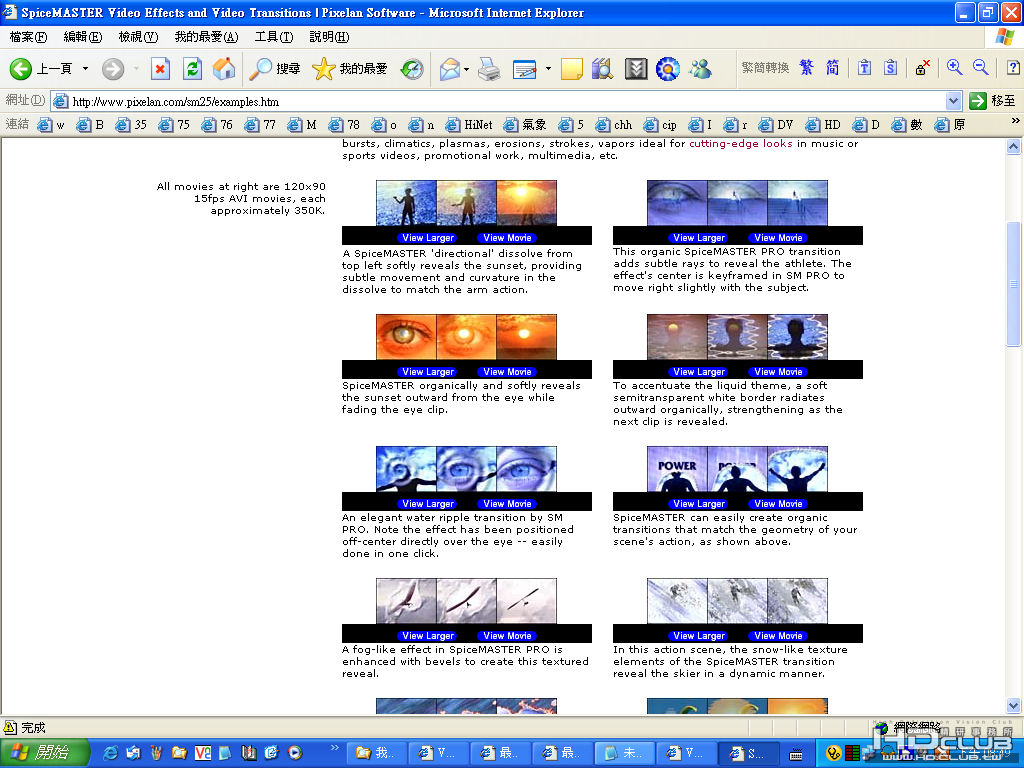Screen dimensions: 1024x768
Task: Open Favorites using the star icon
Action: [349, 69]
